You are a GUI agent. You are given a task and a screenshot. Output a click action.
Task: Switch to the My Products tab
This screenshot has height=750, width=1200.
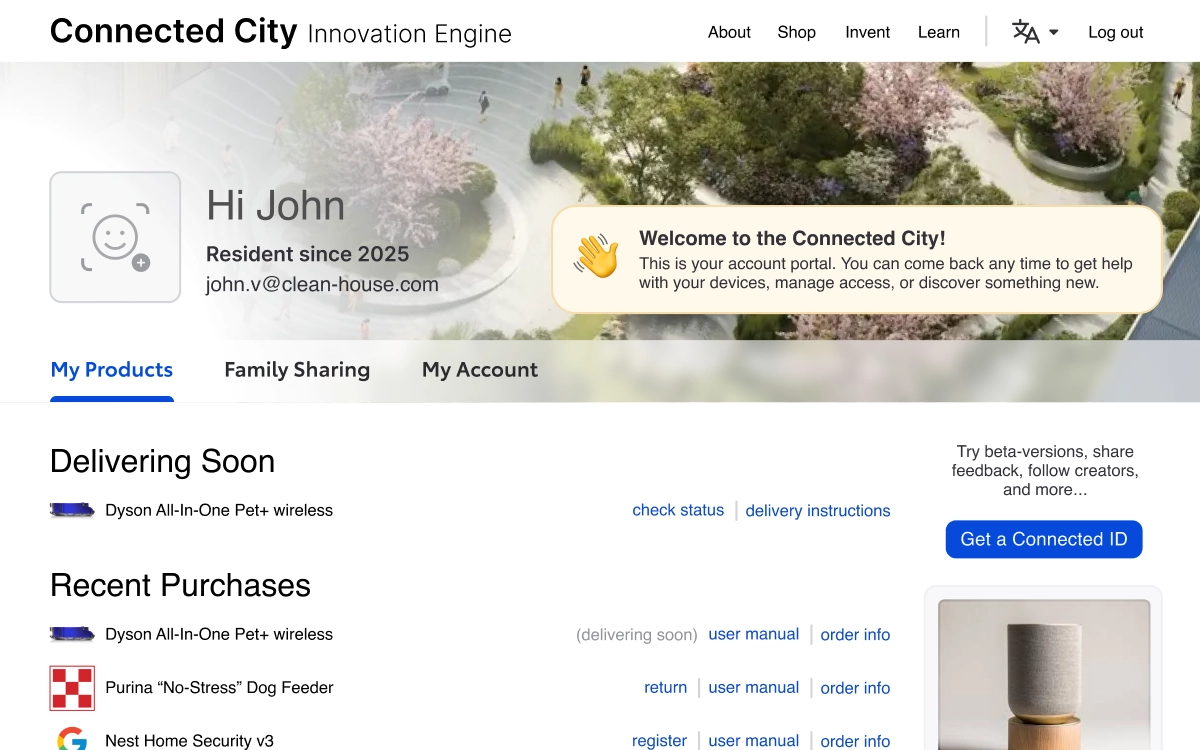click(112, 370)
